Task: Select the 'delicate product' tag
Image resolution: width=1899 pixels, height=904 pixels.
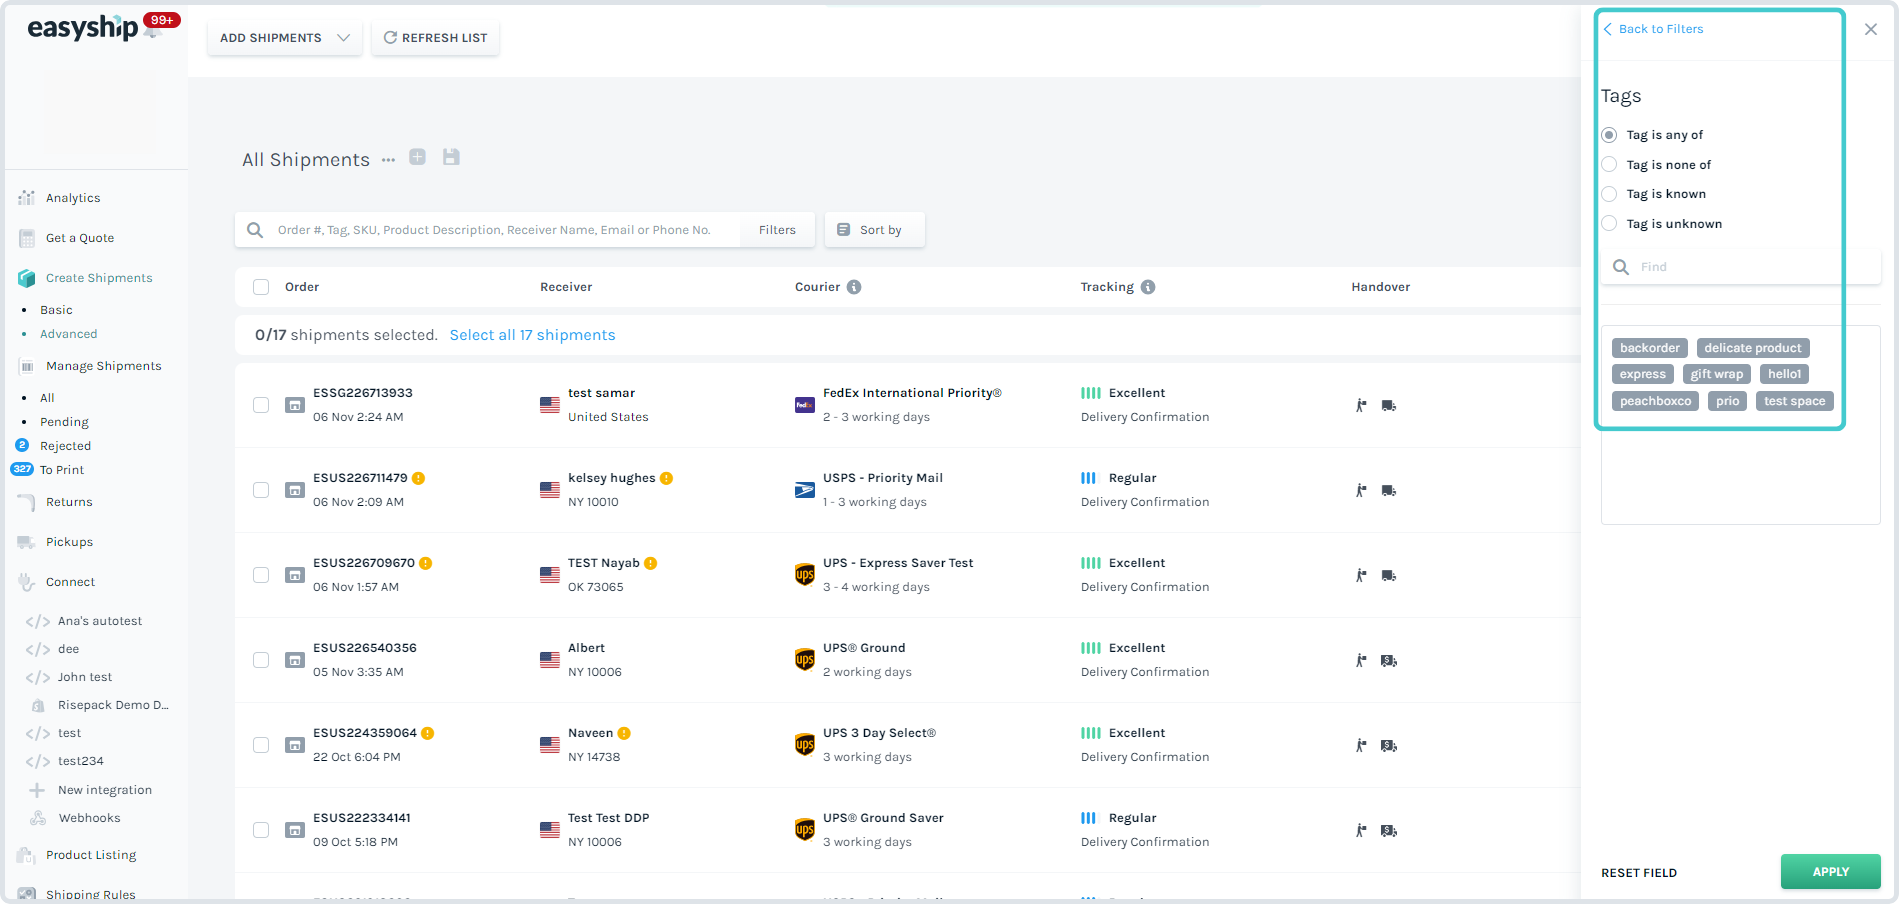Action: pos(1753,348)
